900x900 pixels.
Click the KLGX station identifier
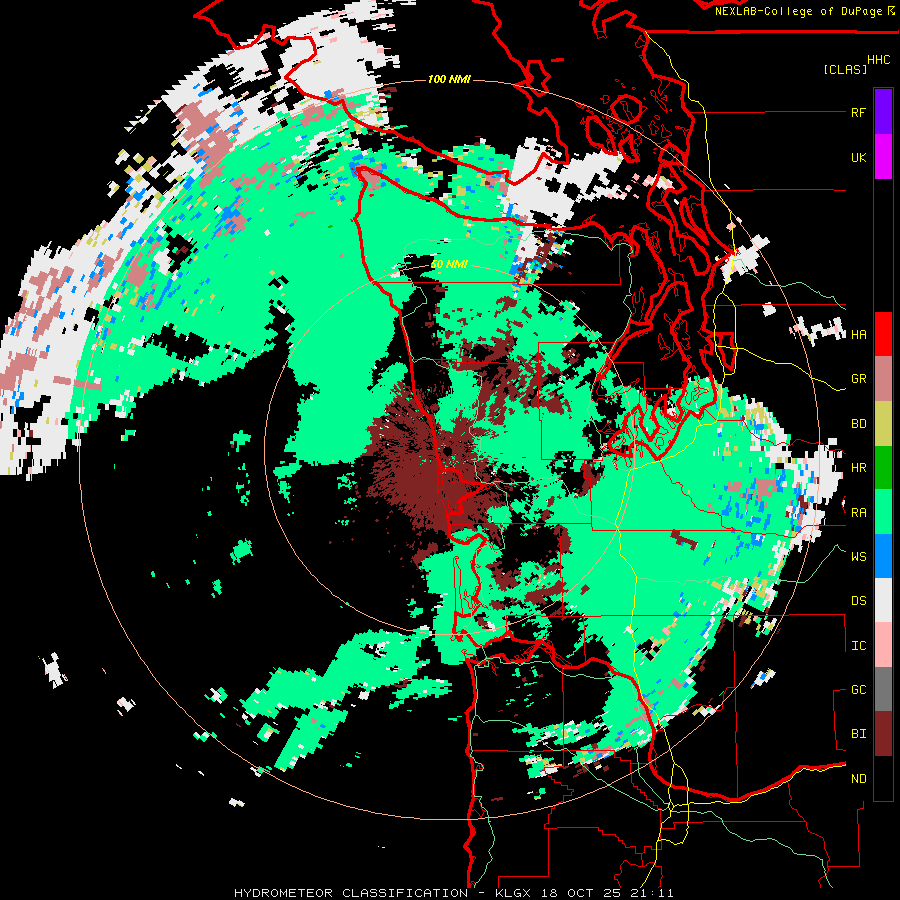pyautogui.click(x=514, y=893)
